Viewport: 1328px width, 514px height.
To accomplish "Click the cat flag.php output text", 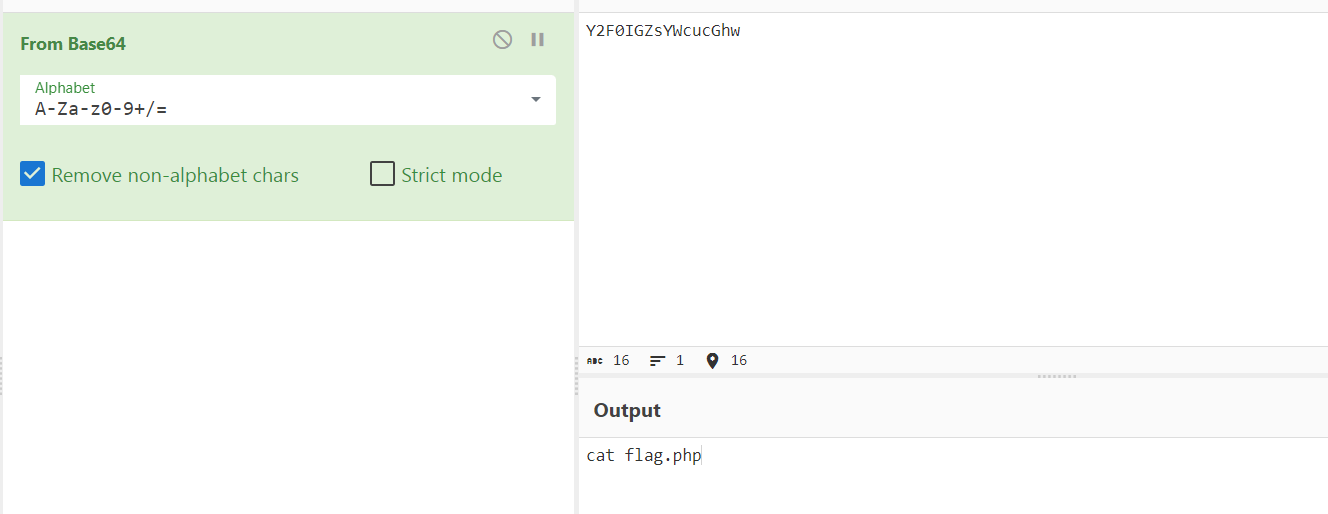I will 644,456.
